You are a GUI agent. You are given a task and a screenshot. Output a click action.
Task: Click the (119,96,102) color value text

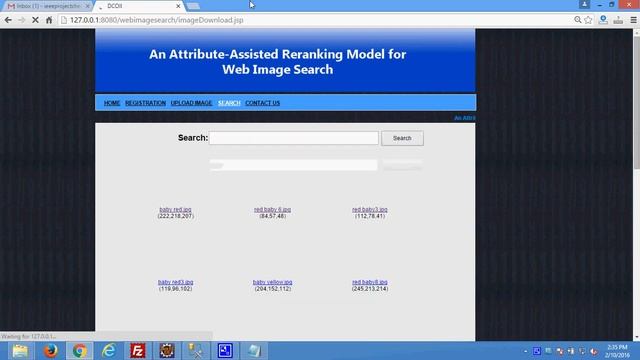coord(176,289)
